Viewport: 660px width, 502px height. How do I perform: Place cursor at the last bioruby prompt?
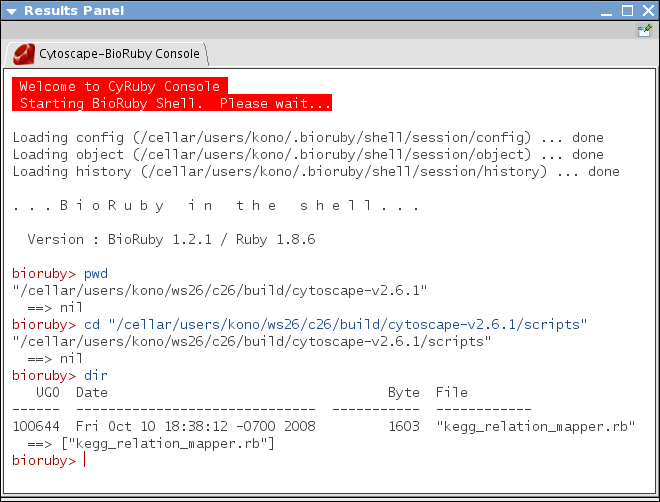[x=86, y=460]
